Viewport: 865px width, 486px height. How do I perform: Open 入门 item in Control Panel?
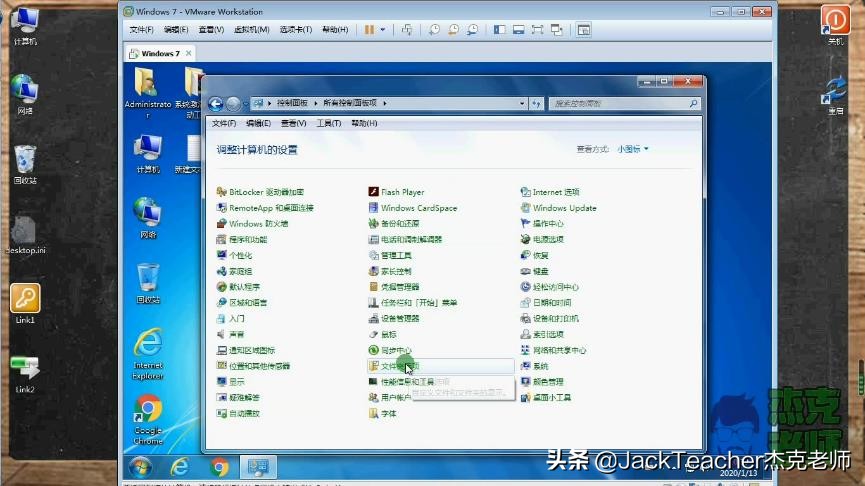231,318
